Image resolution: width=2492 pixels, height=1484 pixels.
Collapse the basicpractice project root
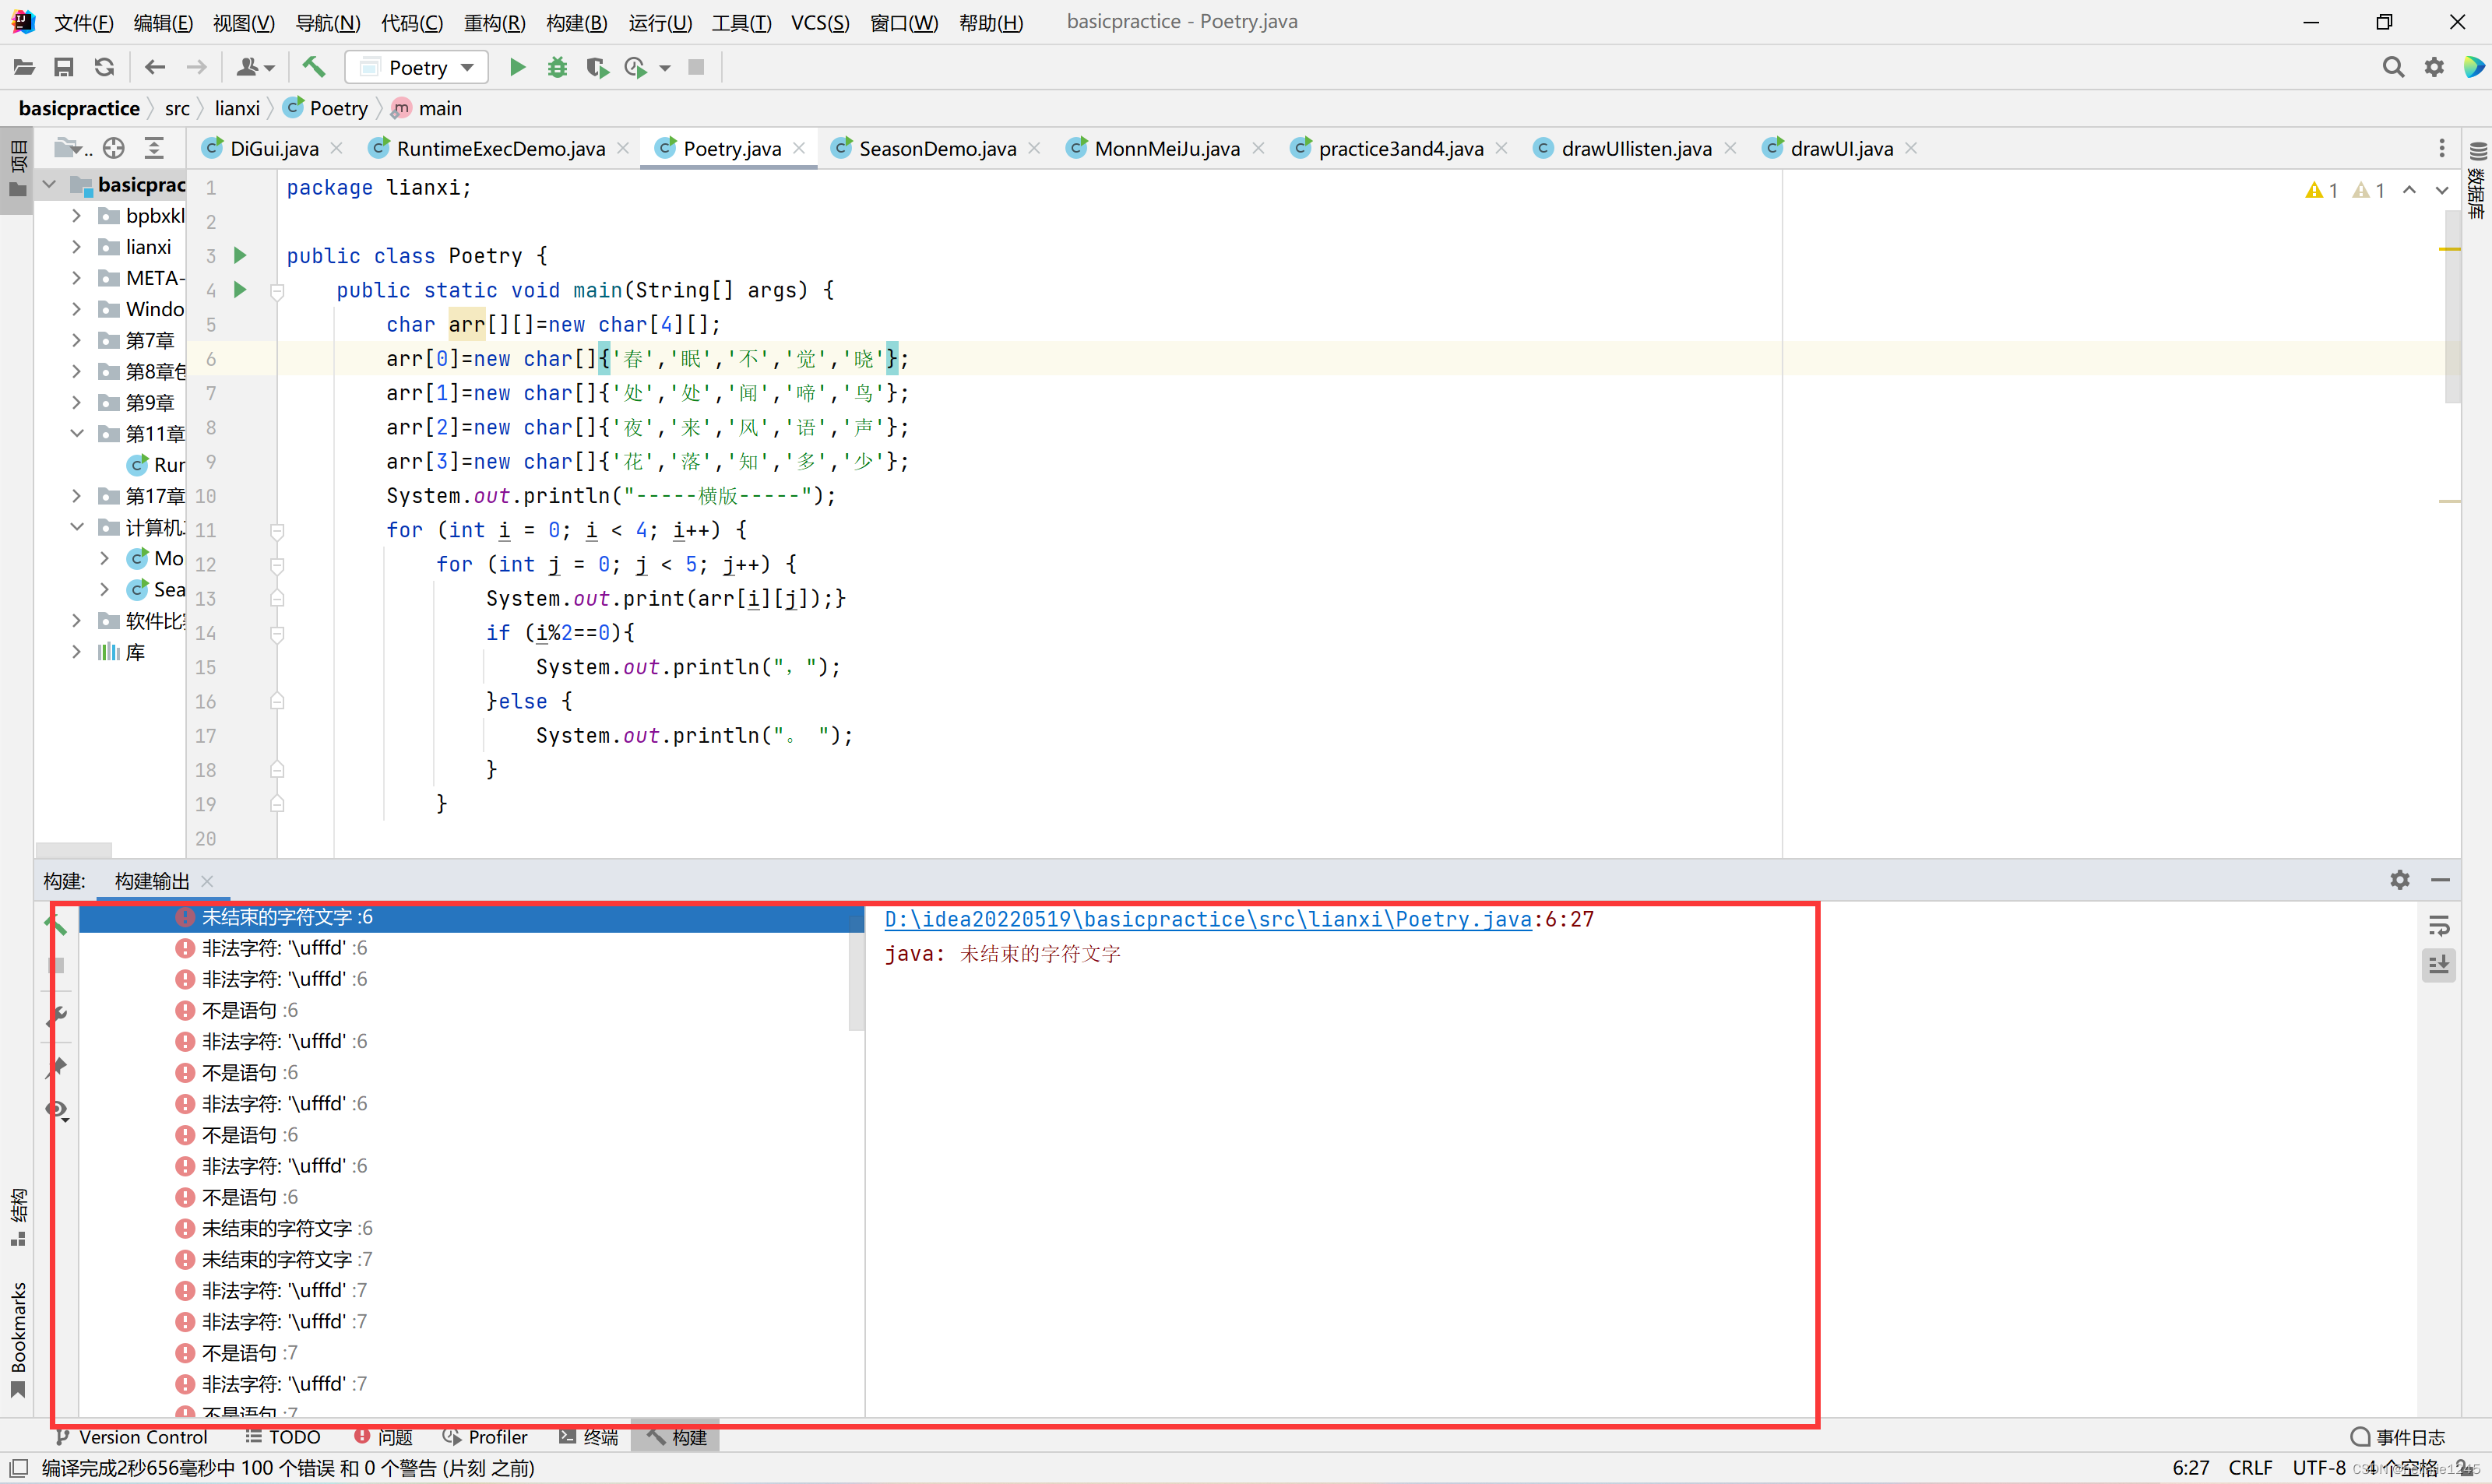click(x=49, y=184)
